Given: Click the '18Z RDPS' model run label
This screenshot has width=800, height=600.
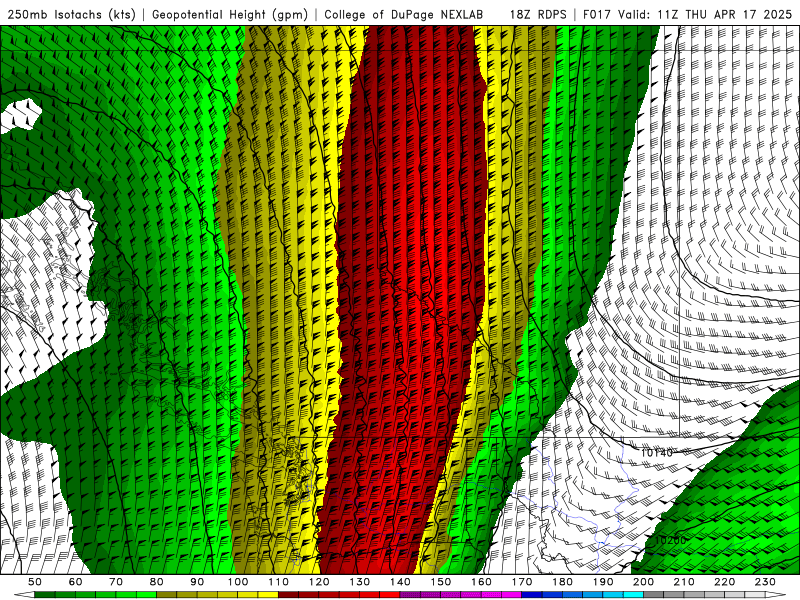Looking at the screenshot, I should click(538, 14).
